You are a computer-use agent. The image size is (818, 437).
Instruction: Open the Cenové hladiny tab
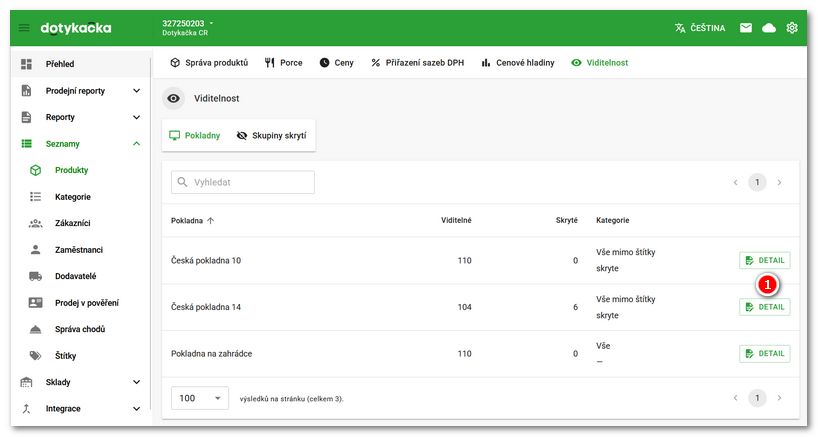pyautogui.click(x=518, y=63)
